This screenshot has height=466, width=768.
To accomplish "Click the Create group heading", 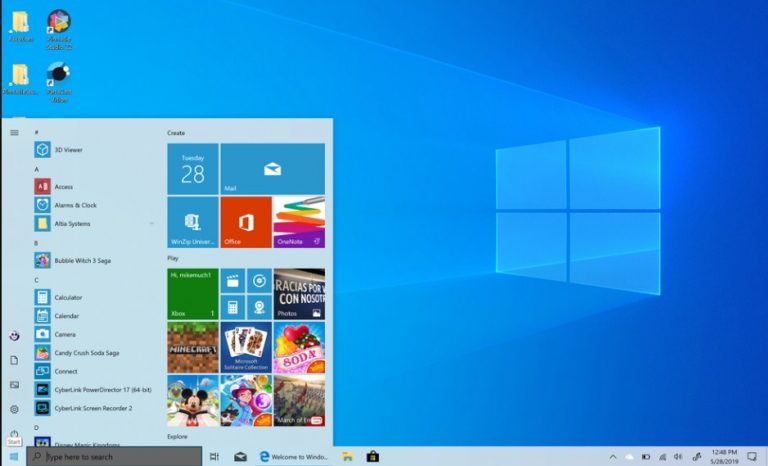I will [176, 133].
